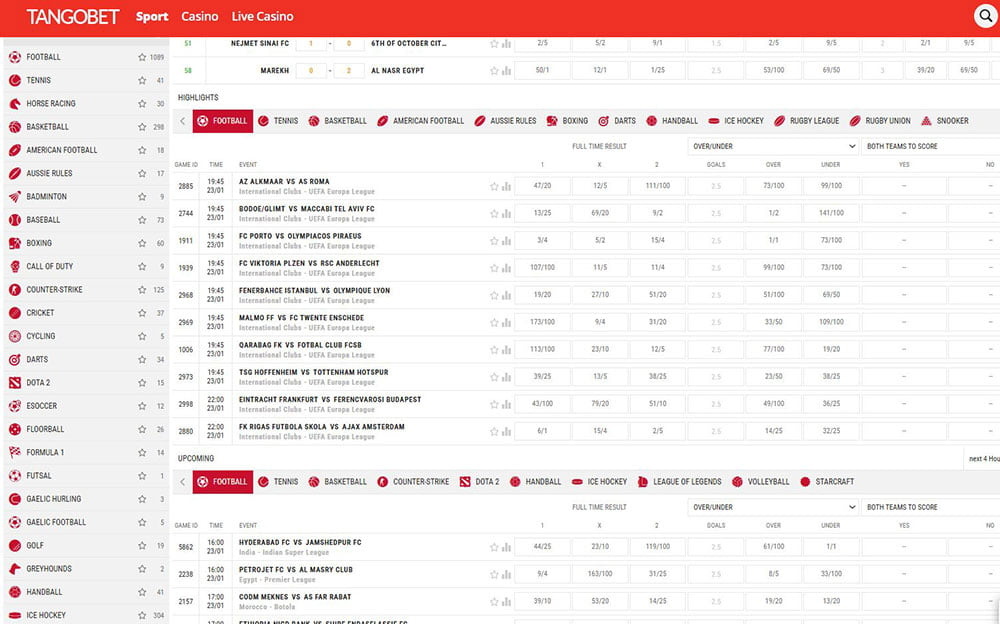
Task: Click the Boxing glove icon in sidebar
Action: tap(15, 243)
